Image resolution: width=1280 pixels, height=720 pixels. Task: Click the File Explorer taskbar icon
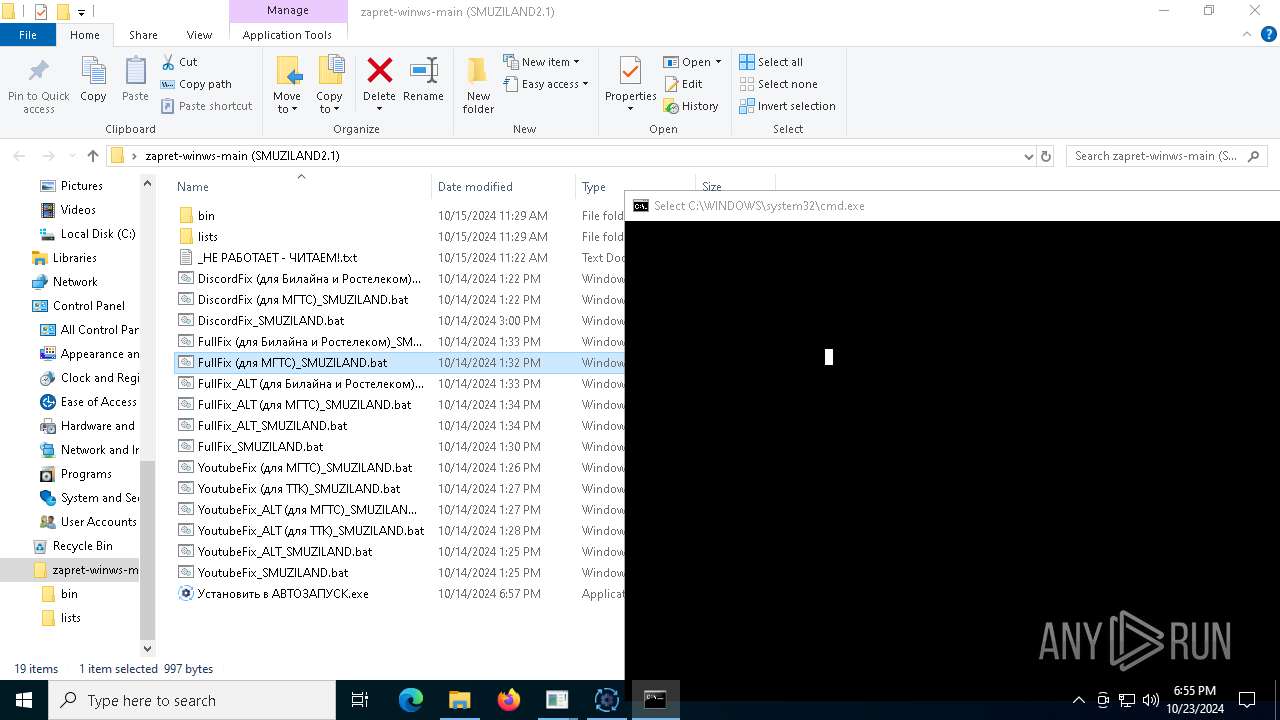(459, 700)
